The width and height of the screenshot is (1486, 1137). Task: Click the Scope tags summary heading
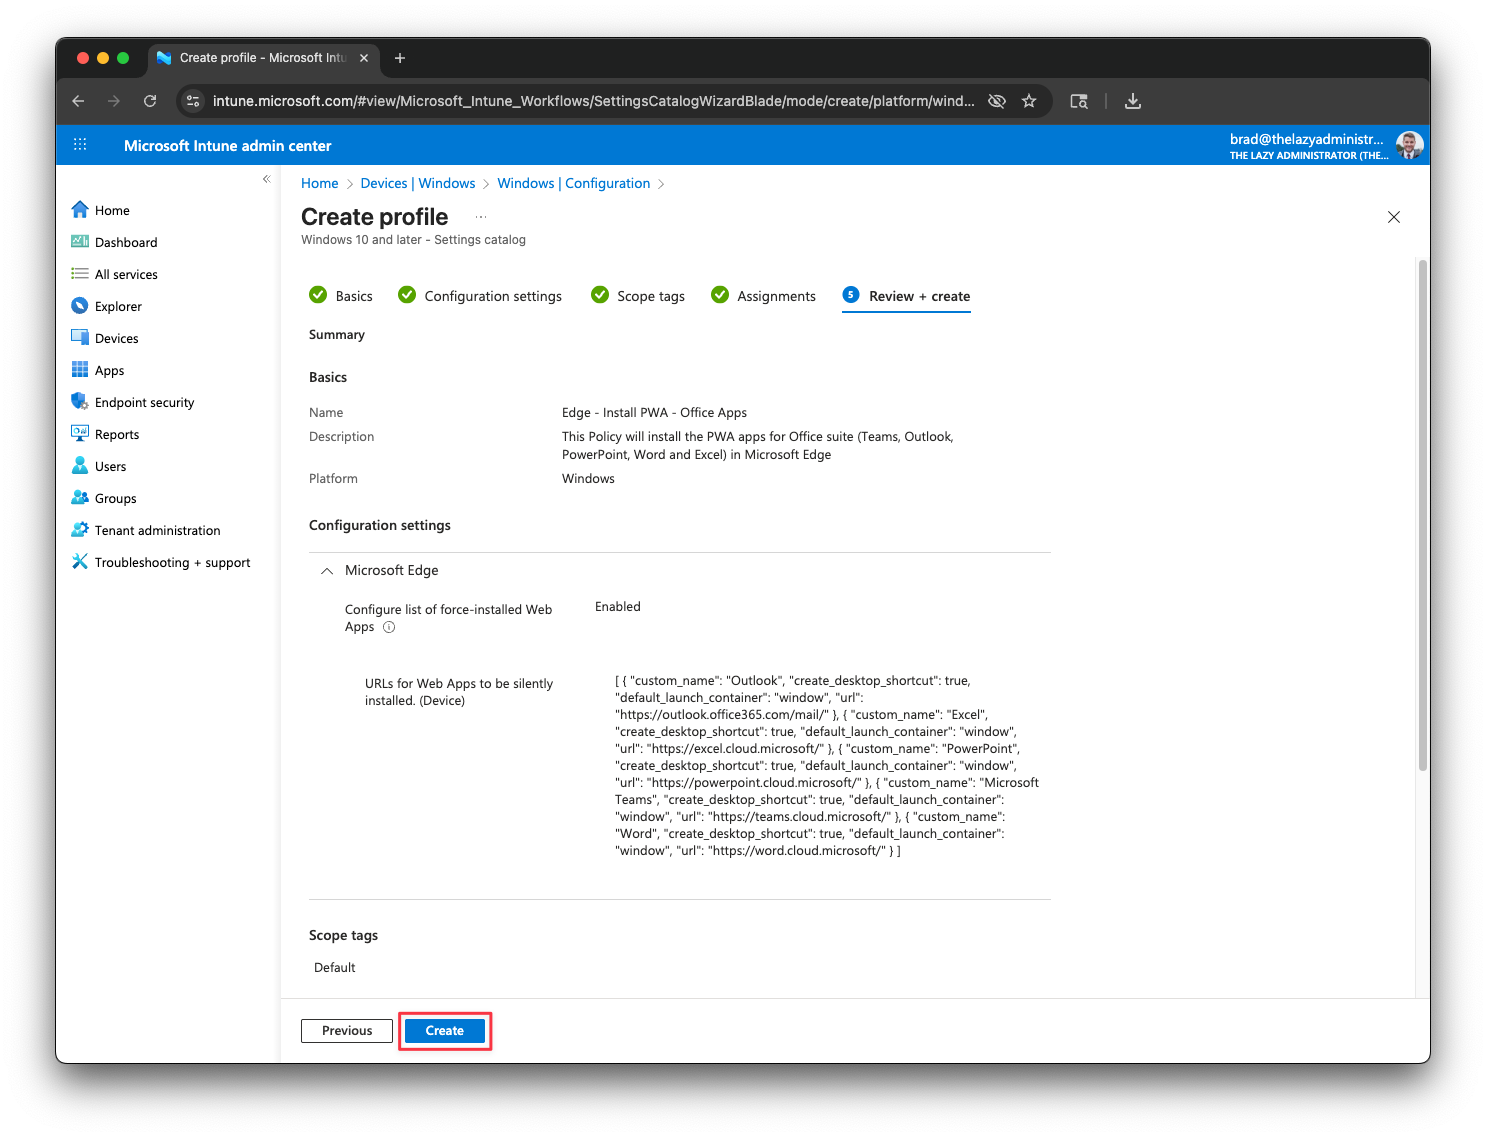(343, 936)
